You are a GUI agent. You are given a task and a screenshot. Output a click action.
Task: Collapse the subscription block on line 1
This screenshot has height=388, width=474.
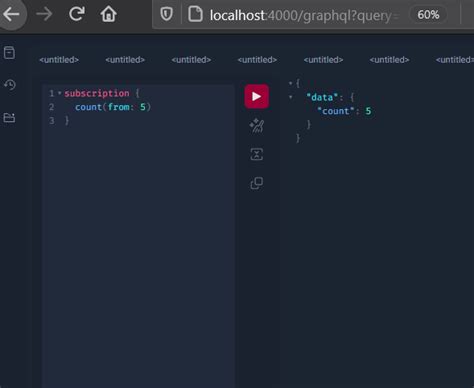[60, 93]
